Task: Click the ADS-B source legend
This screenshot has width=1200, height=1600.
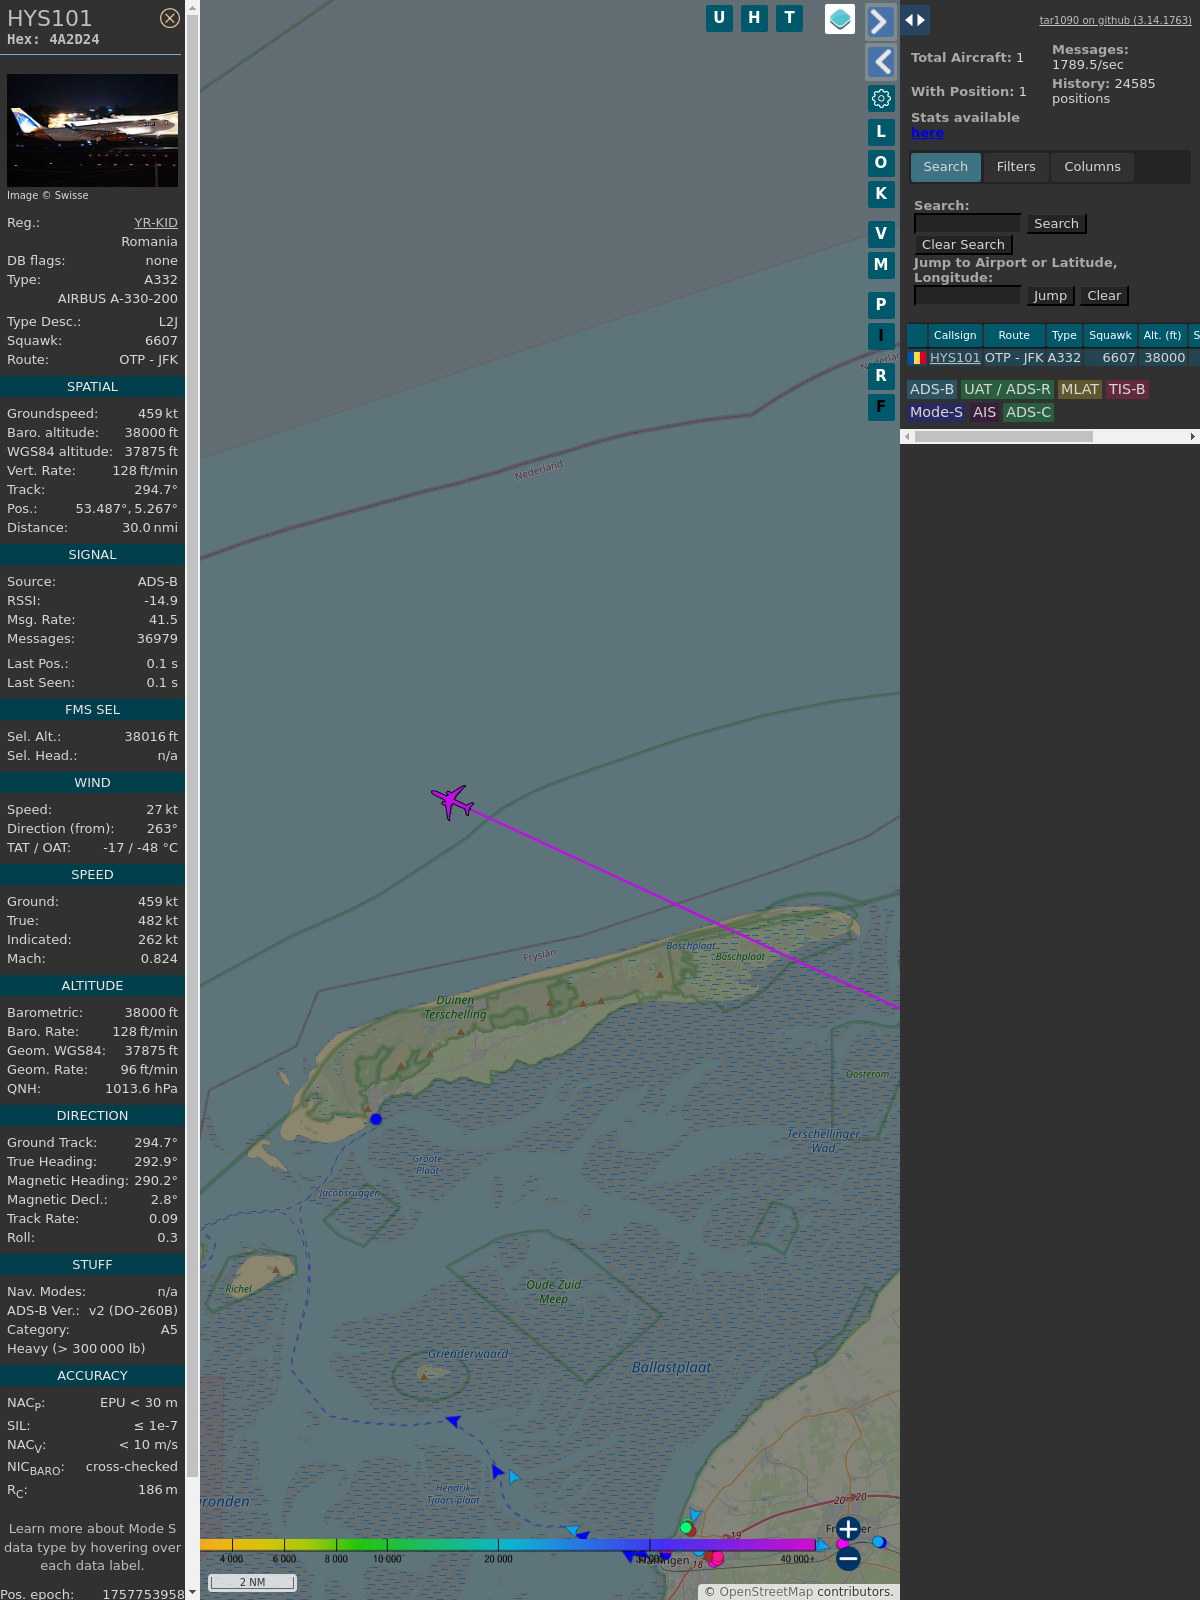Action: click(x=932, y=390)
